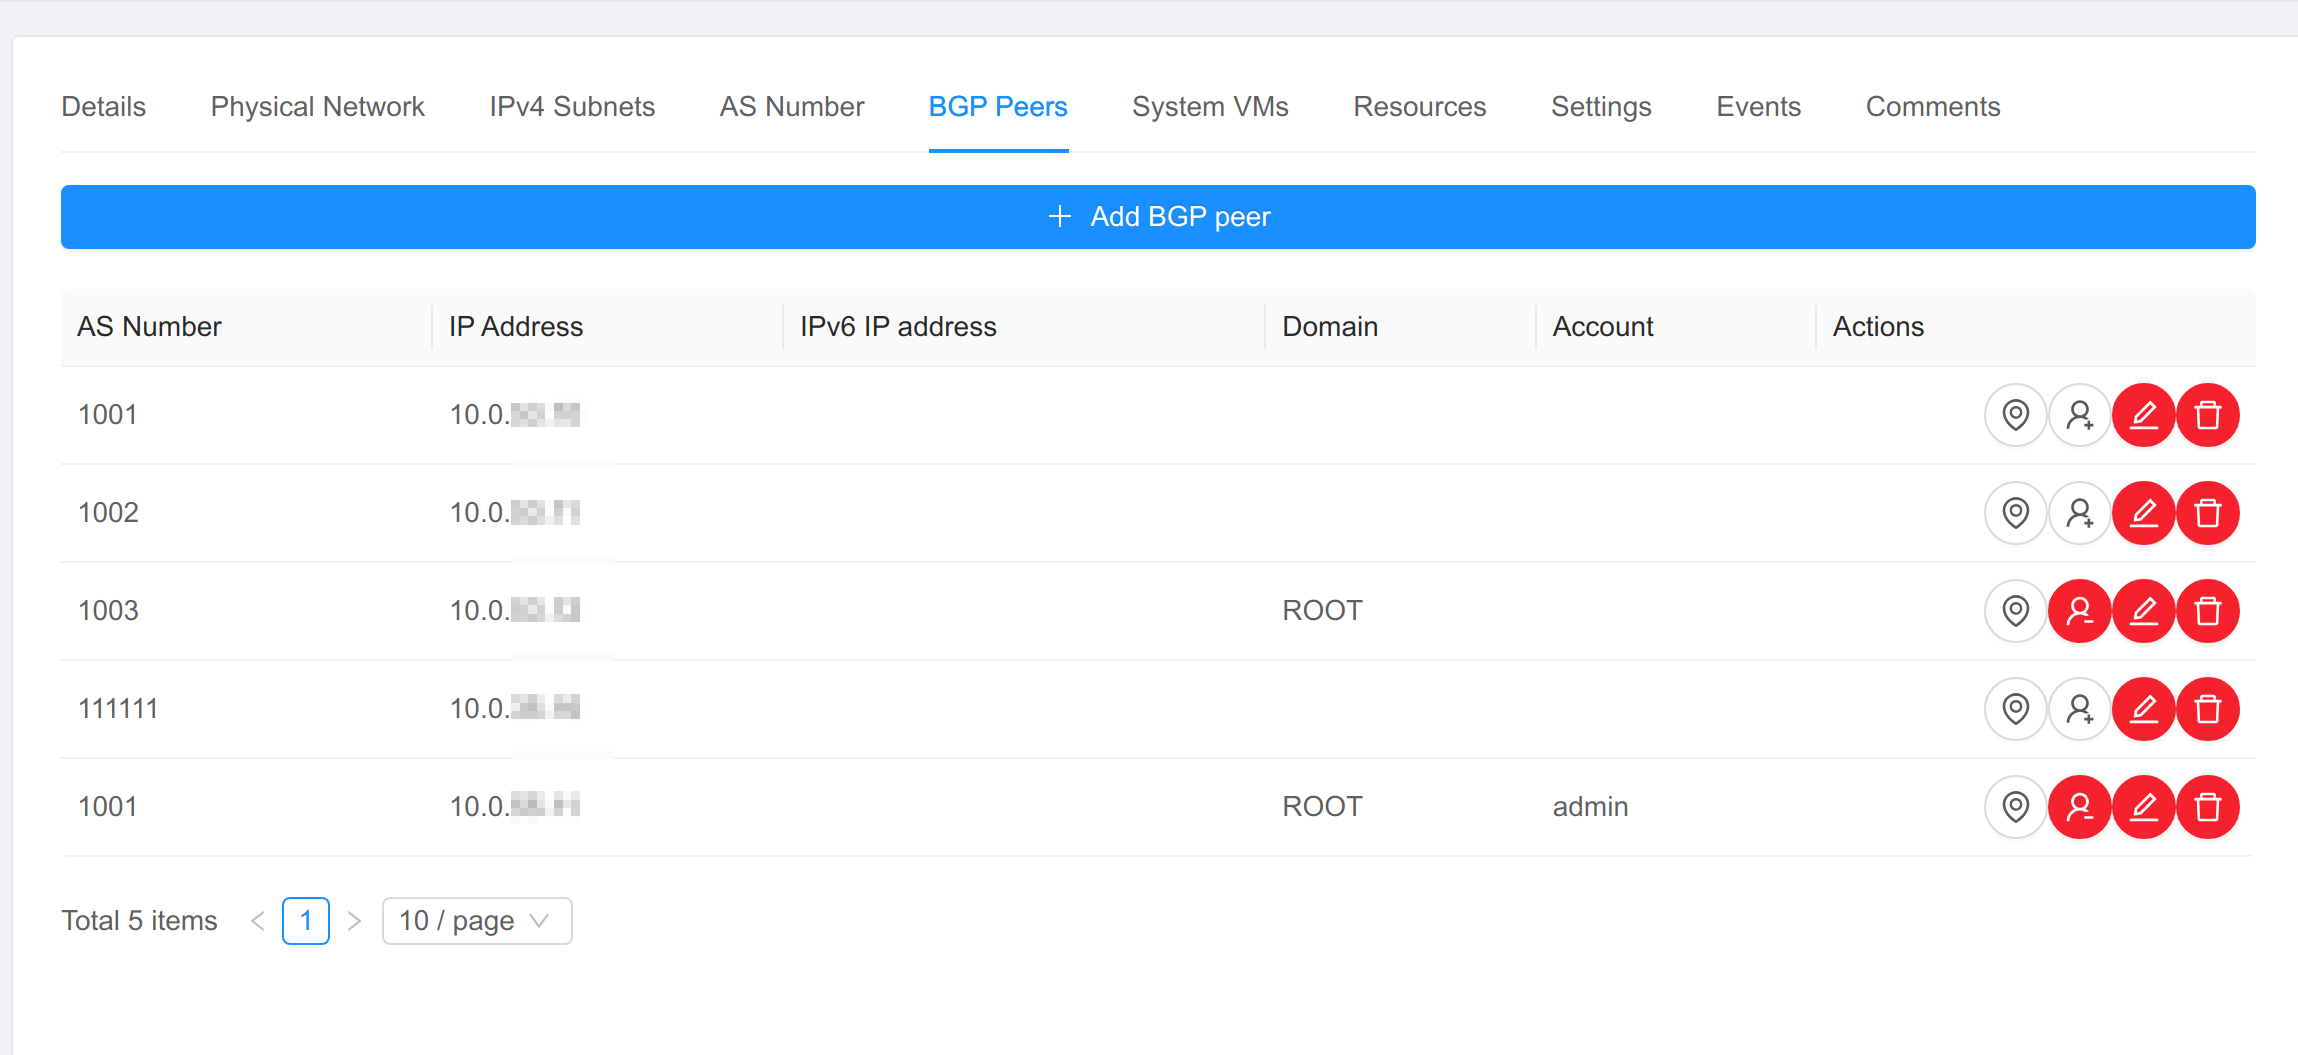Edit the BGP peer with AS Number 1001
Image resolution: width=2298 pixels, height=1055 pixels.
click(x=2144, y=415)
